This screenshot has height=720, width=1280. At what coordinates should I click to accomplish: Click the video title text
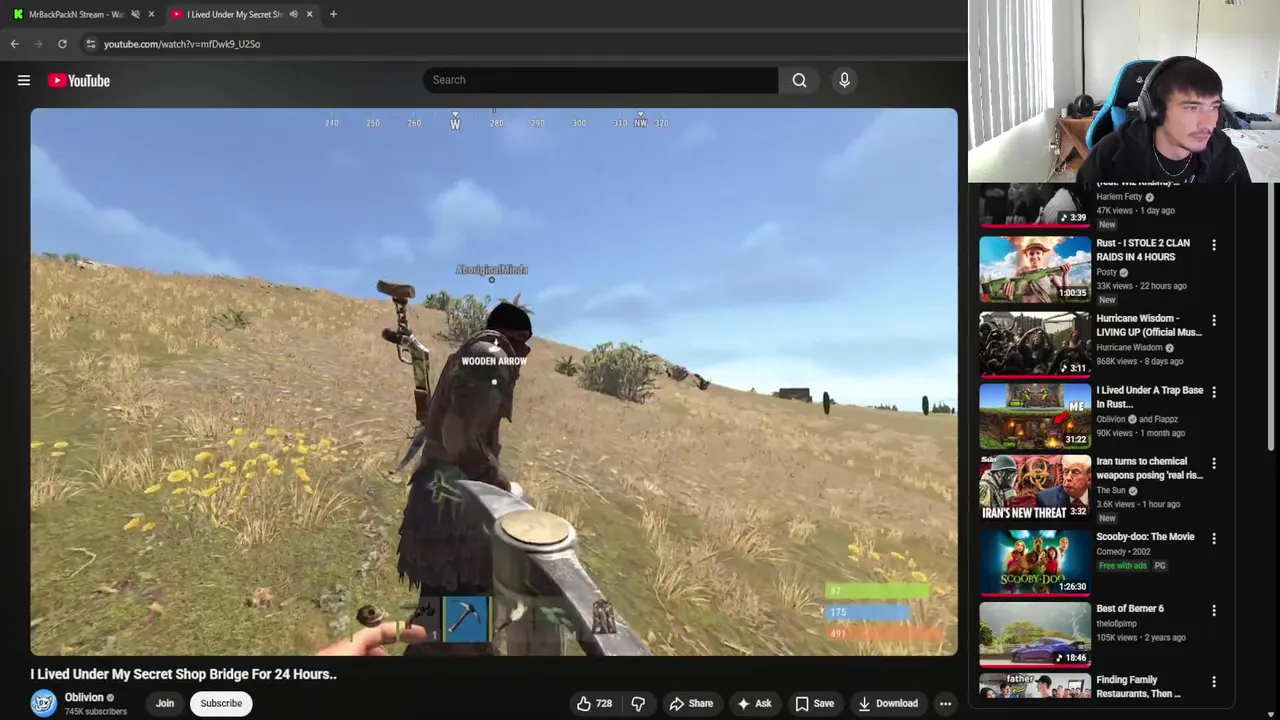[183, 674]
